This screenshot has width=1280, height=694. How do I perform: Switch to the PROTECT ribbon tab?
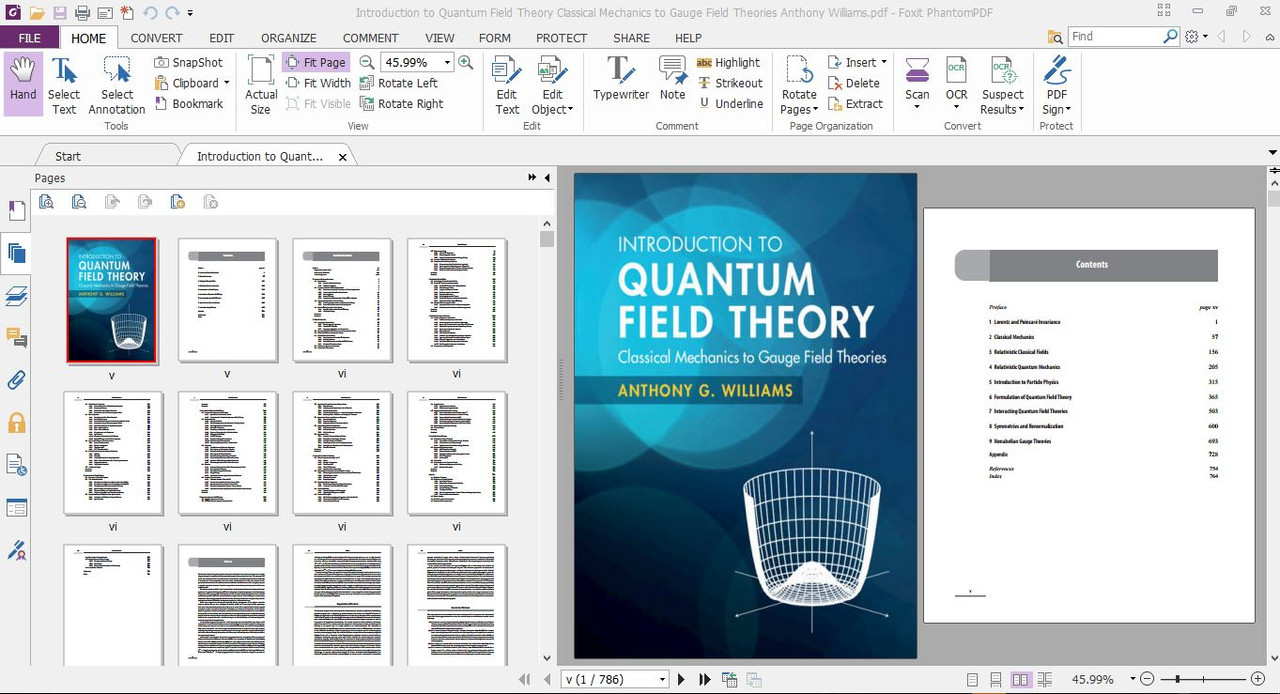(x=562, y=38)
